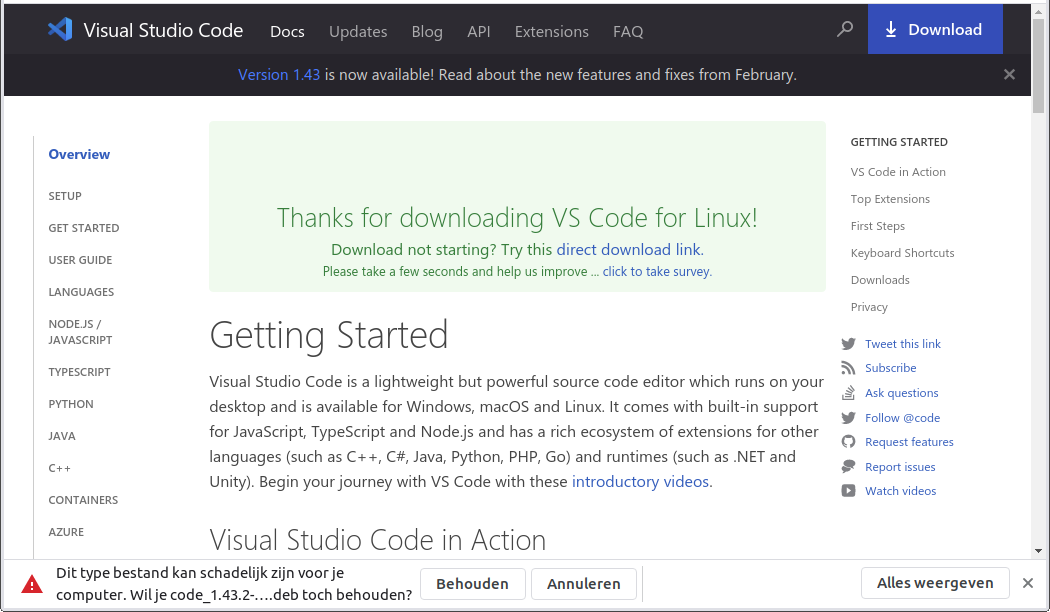Jump to First Steps section
Image resolution: width=1050 pixels, height=612 pixels.
pyautogui.click(x=878, y=226)
